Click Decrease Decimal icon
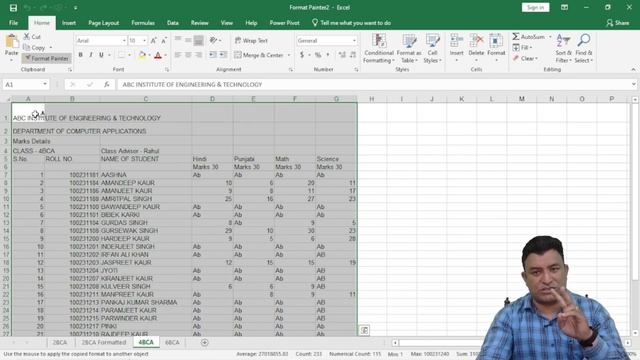This screenshot has width=640, height=360. pyautogui.click(x=353, y=55)
